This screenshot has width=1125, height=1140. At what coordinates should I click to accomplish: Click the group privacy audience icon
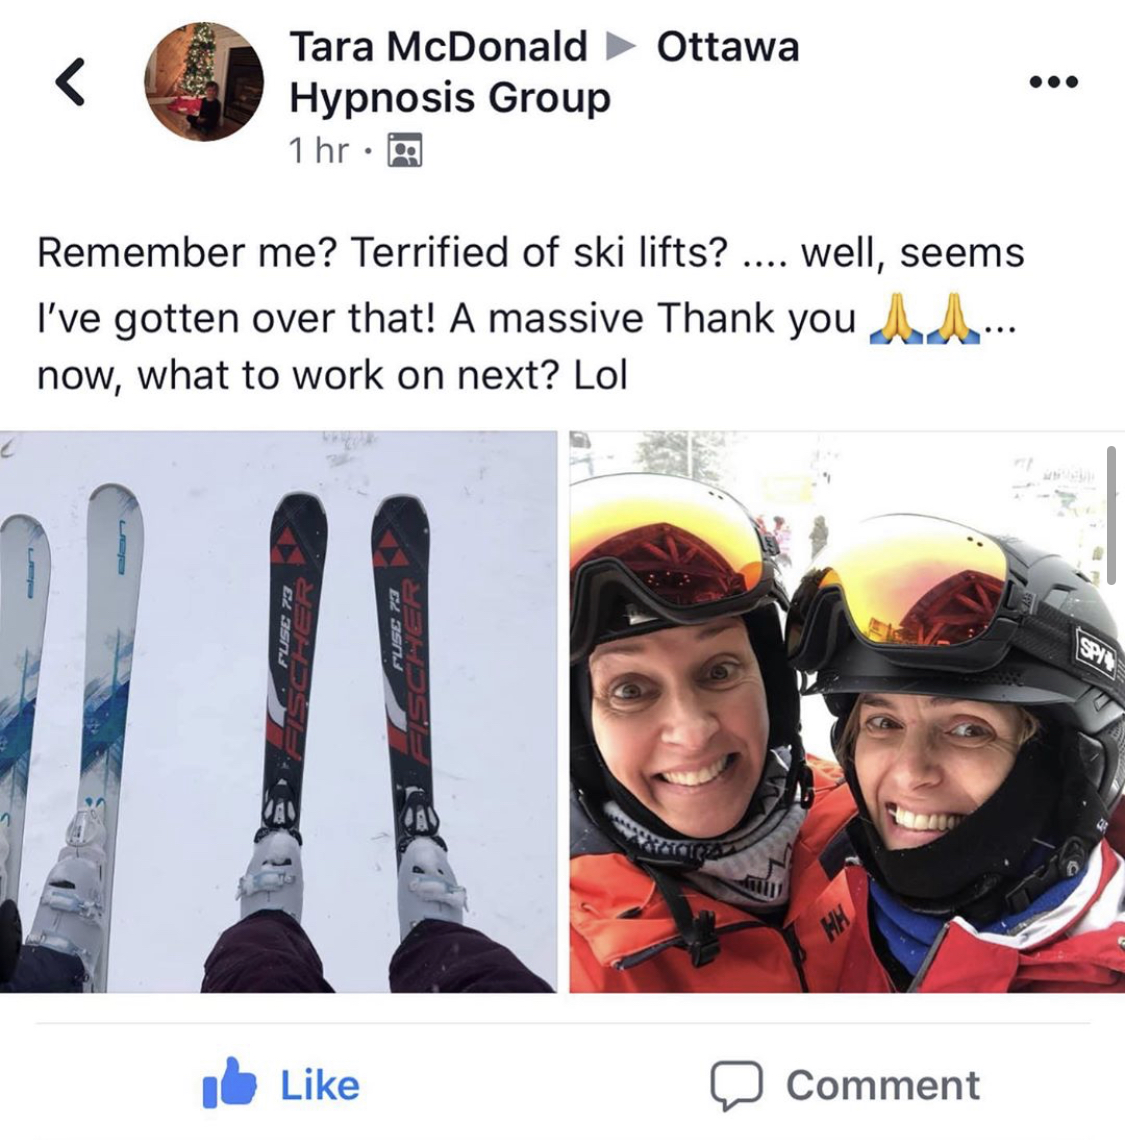click(x=405, y=150)
